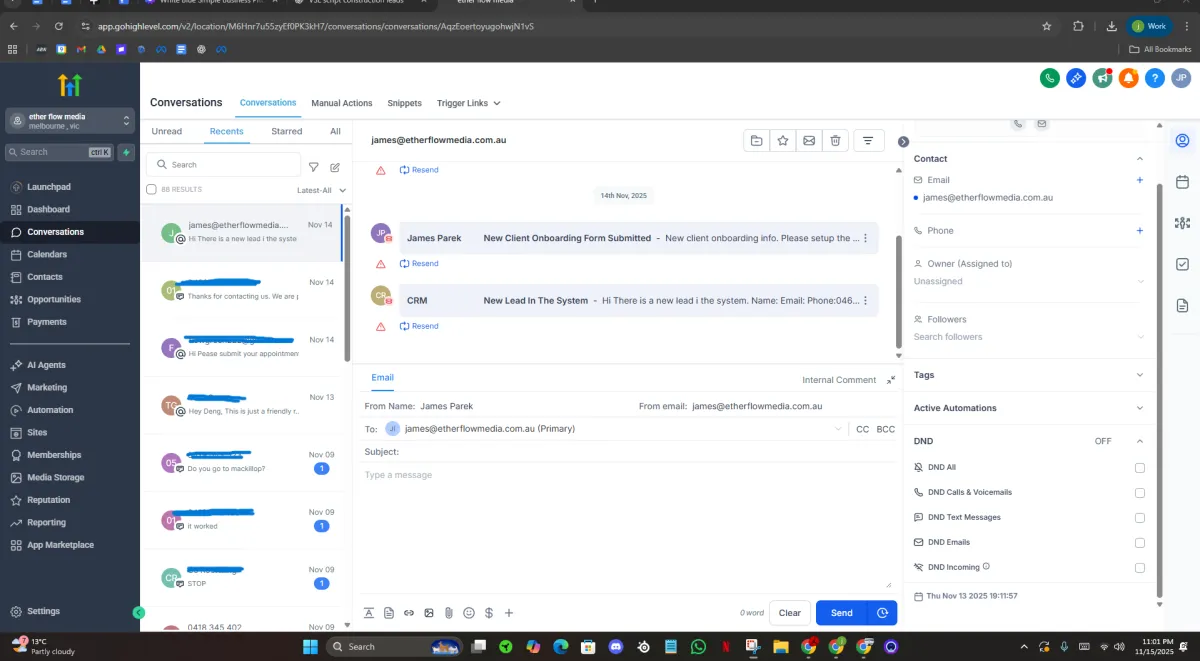Insert a link in the email
Screen dimensions: 1200x661
pos(409,613)
